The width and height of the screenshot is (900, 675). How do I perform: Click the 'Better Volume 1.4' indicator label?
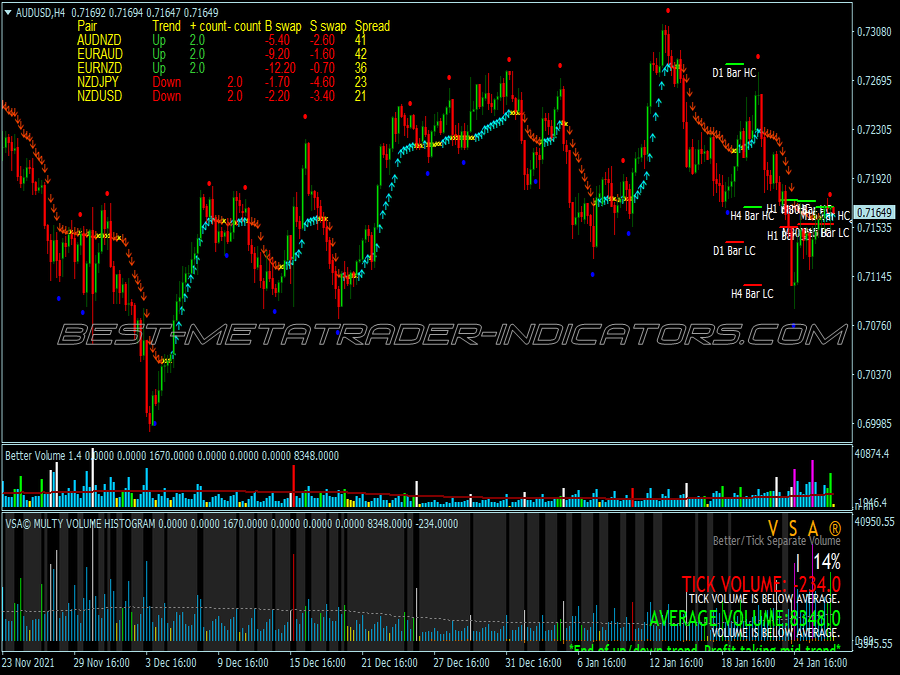pyautogui.click(x=43, y=456)
